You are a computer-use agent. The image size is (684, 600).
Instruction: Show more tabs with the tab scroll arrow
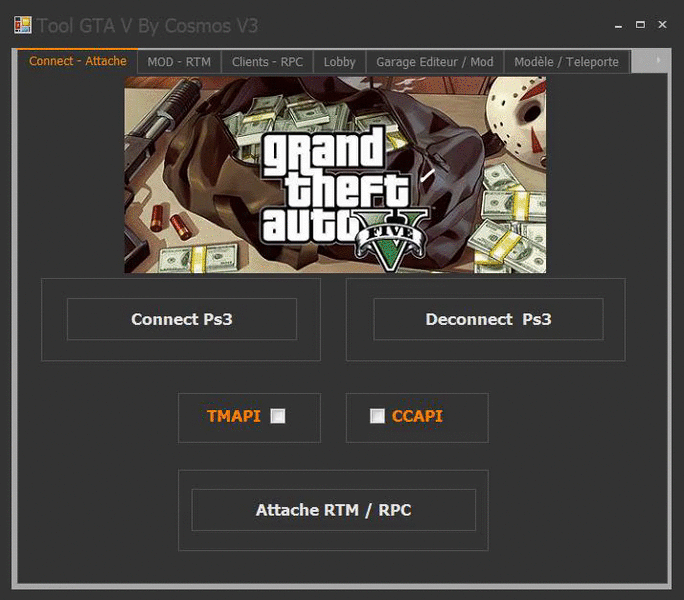pos(658,60)
